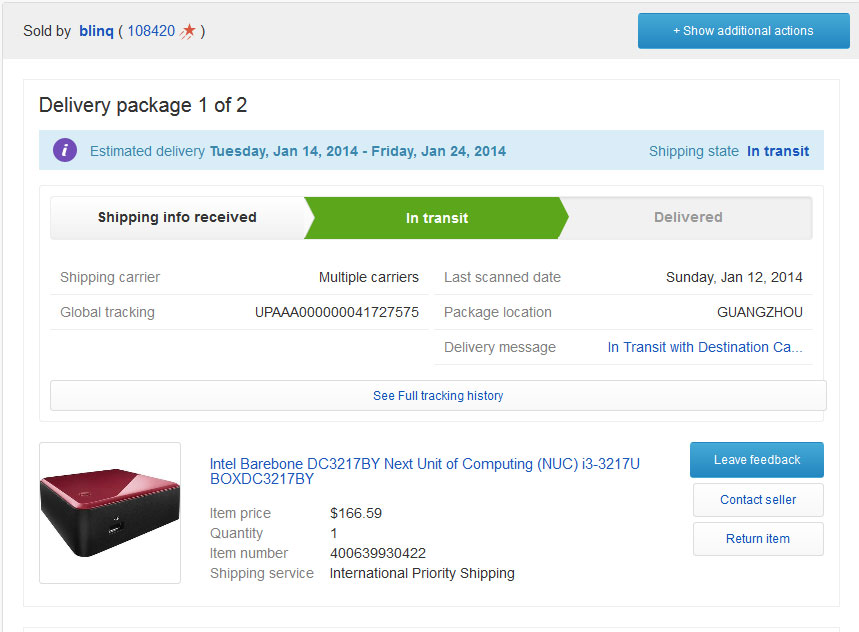This screenshot has height=632, width=859.
Task: Click the Return item button
Action: click(758, 538)
